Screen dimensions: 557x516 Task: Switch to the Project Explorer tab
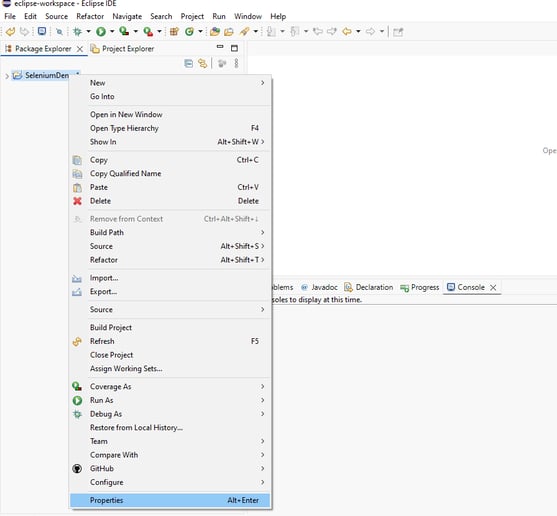(x=123, y=49)
